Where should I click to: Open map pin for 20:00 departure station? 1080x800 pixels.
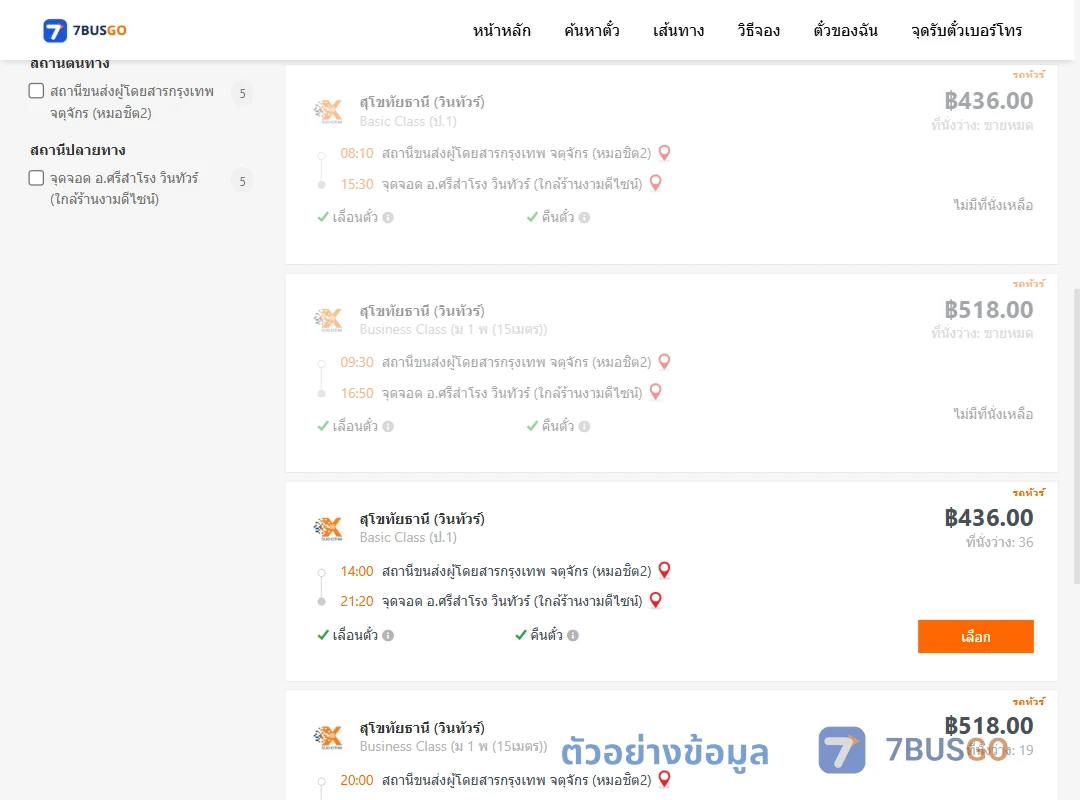[664, 779]
